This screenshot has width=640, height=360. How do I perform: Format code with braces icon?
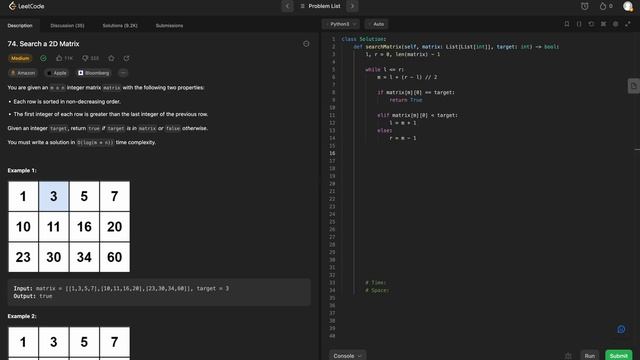tap(579, 24)
